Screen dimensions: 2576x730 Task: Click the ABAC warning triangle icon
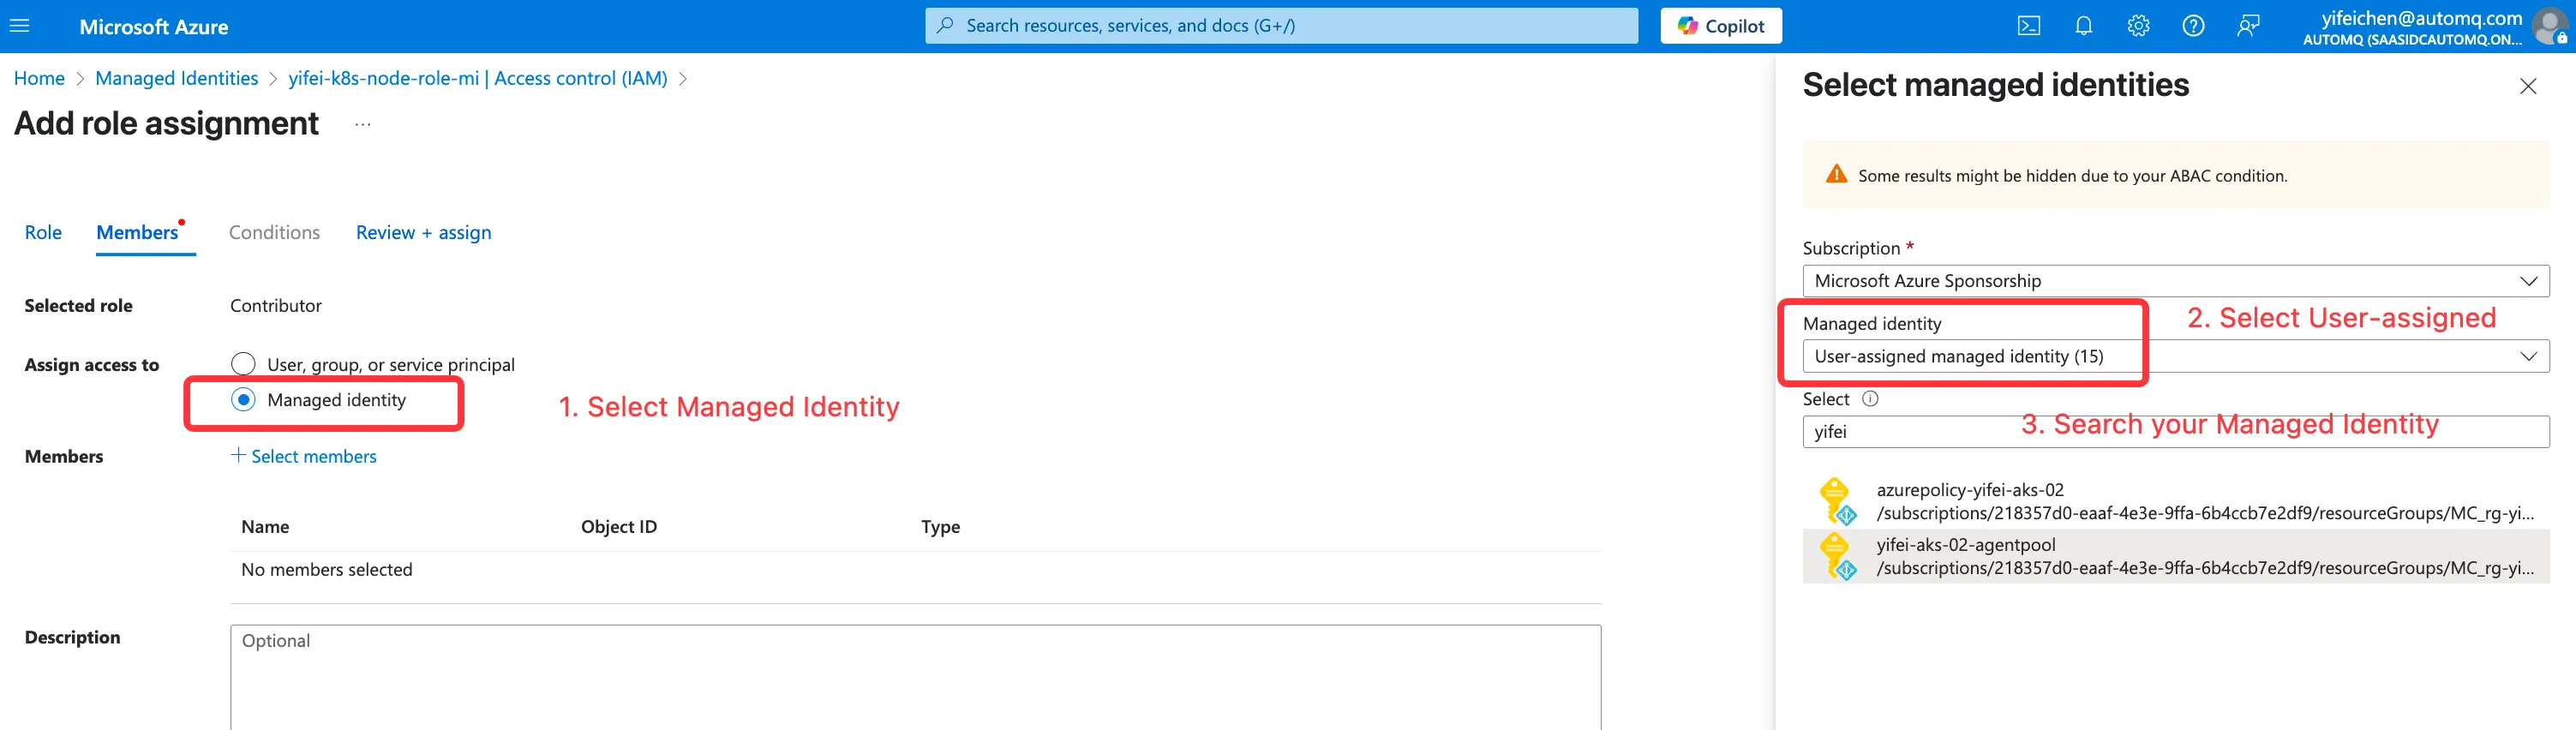pos(1836,174)
